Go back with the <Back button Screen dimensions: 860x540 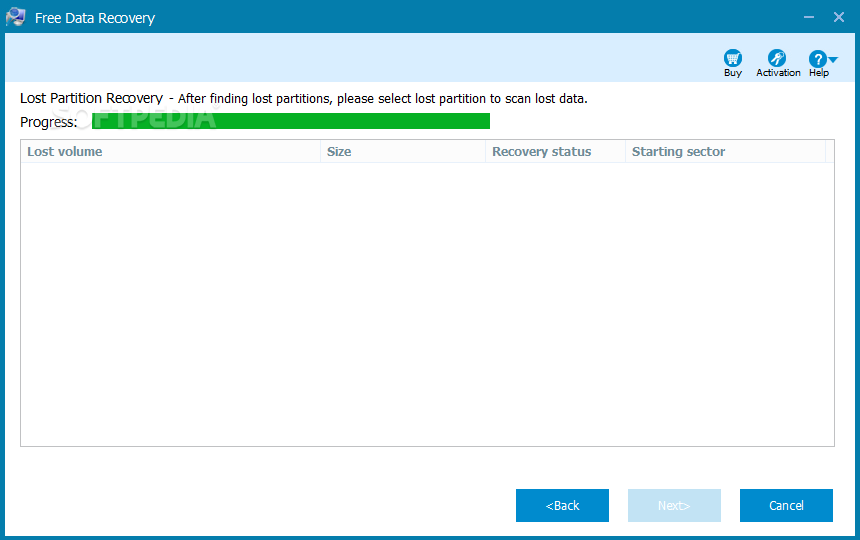(x=562, y=505)
